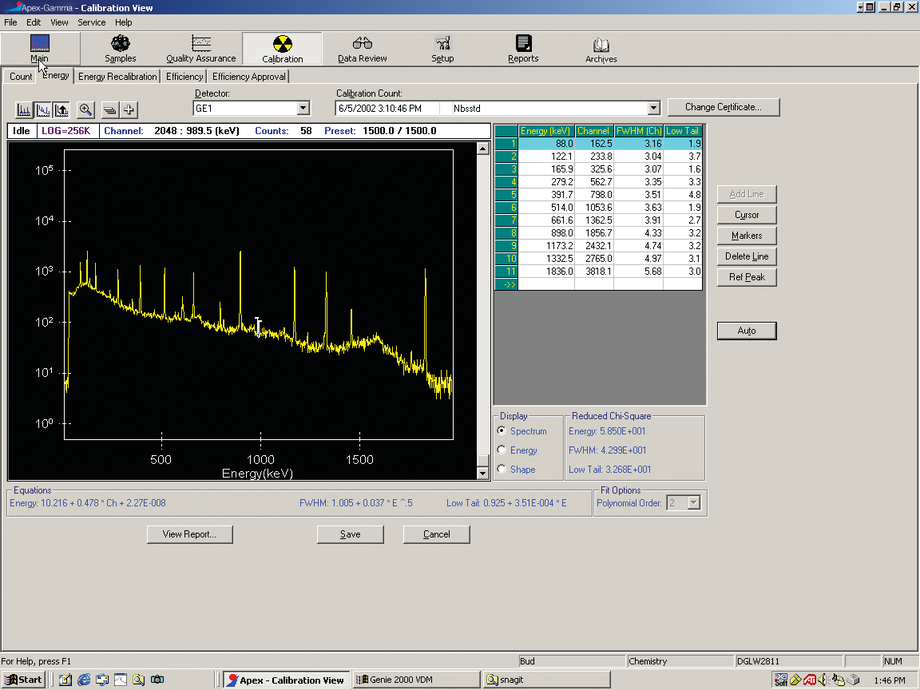Open the Polynomial Order selector
The image size is (920, 690).
click(692, 502)
